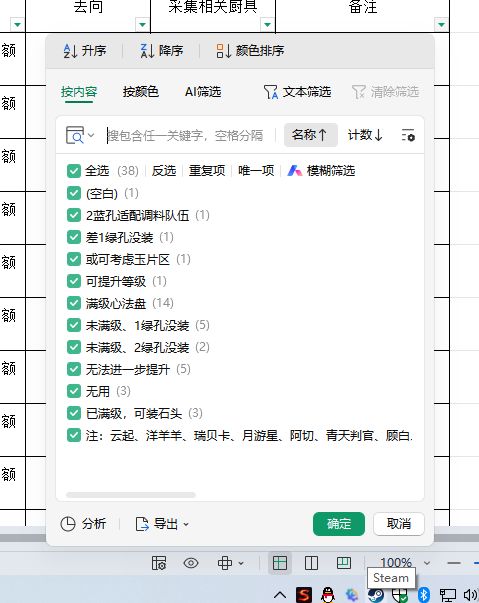Click 清除筛选 clear filter

click(385, 92)
